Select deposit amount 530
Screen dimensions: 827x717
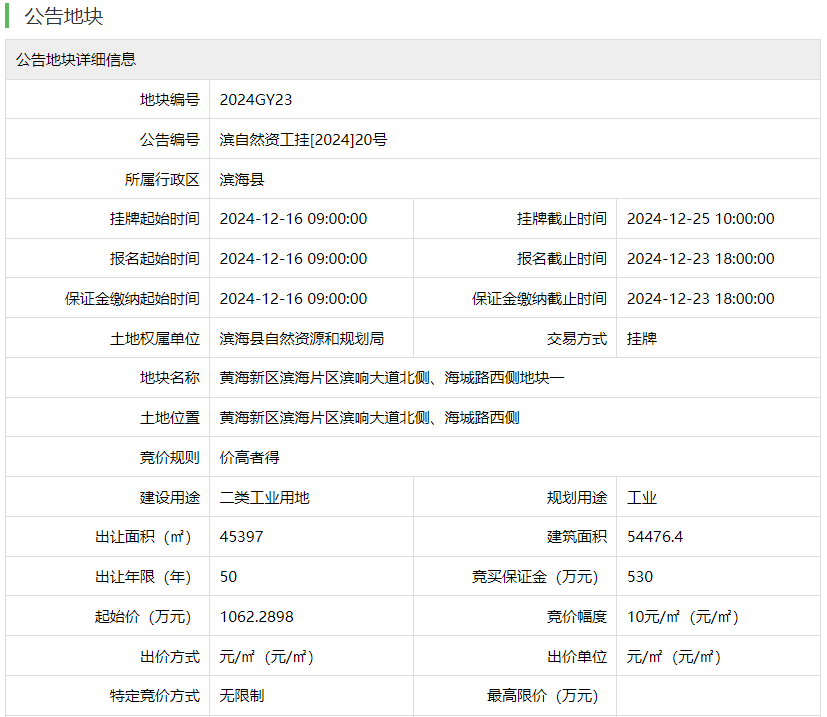[640, 577]
